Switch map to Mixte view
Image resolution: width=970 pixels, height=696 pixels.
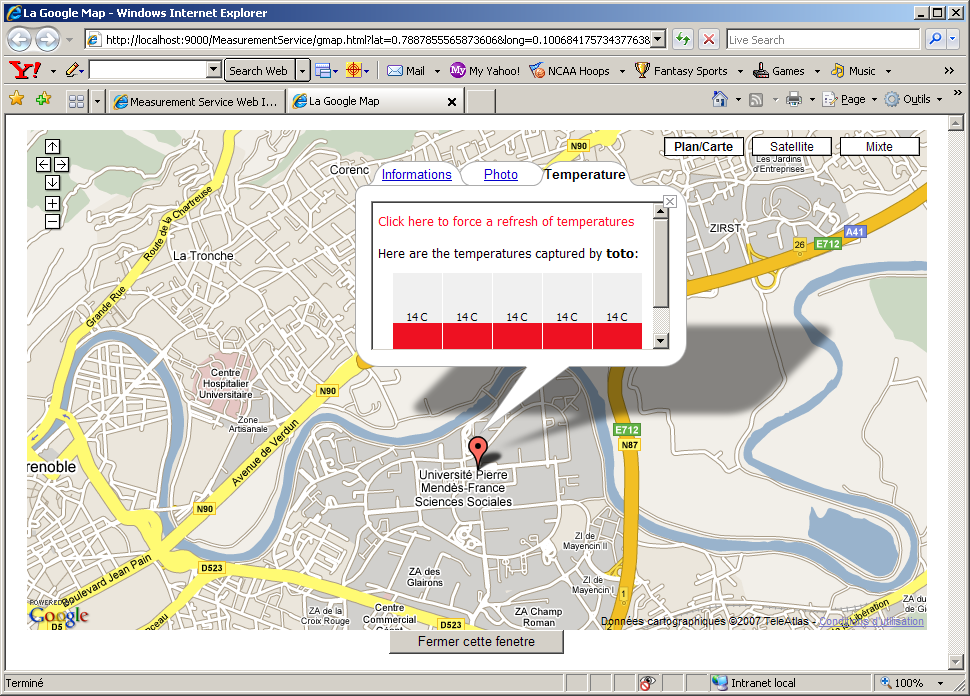(879, 147)
